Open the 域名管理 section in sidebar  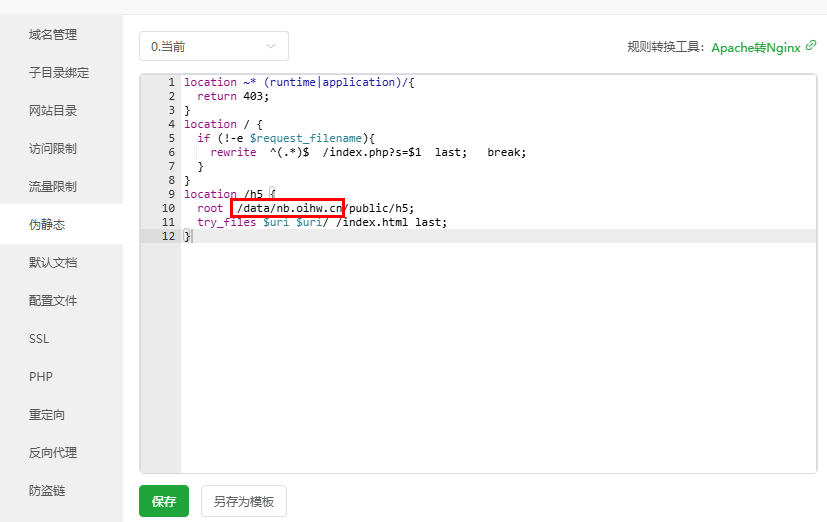53,35
